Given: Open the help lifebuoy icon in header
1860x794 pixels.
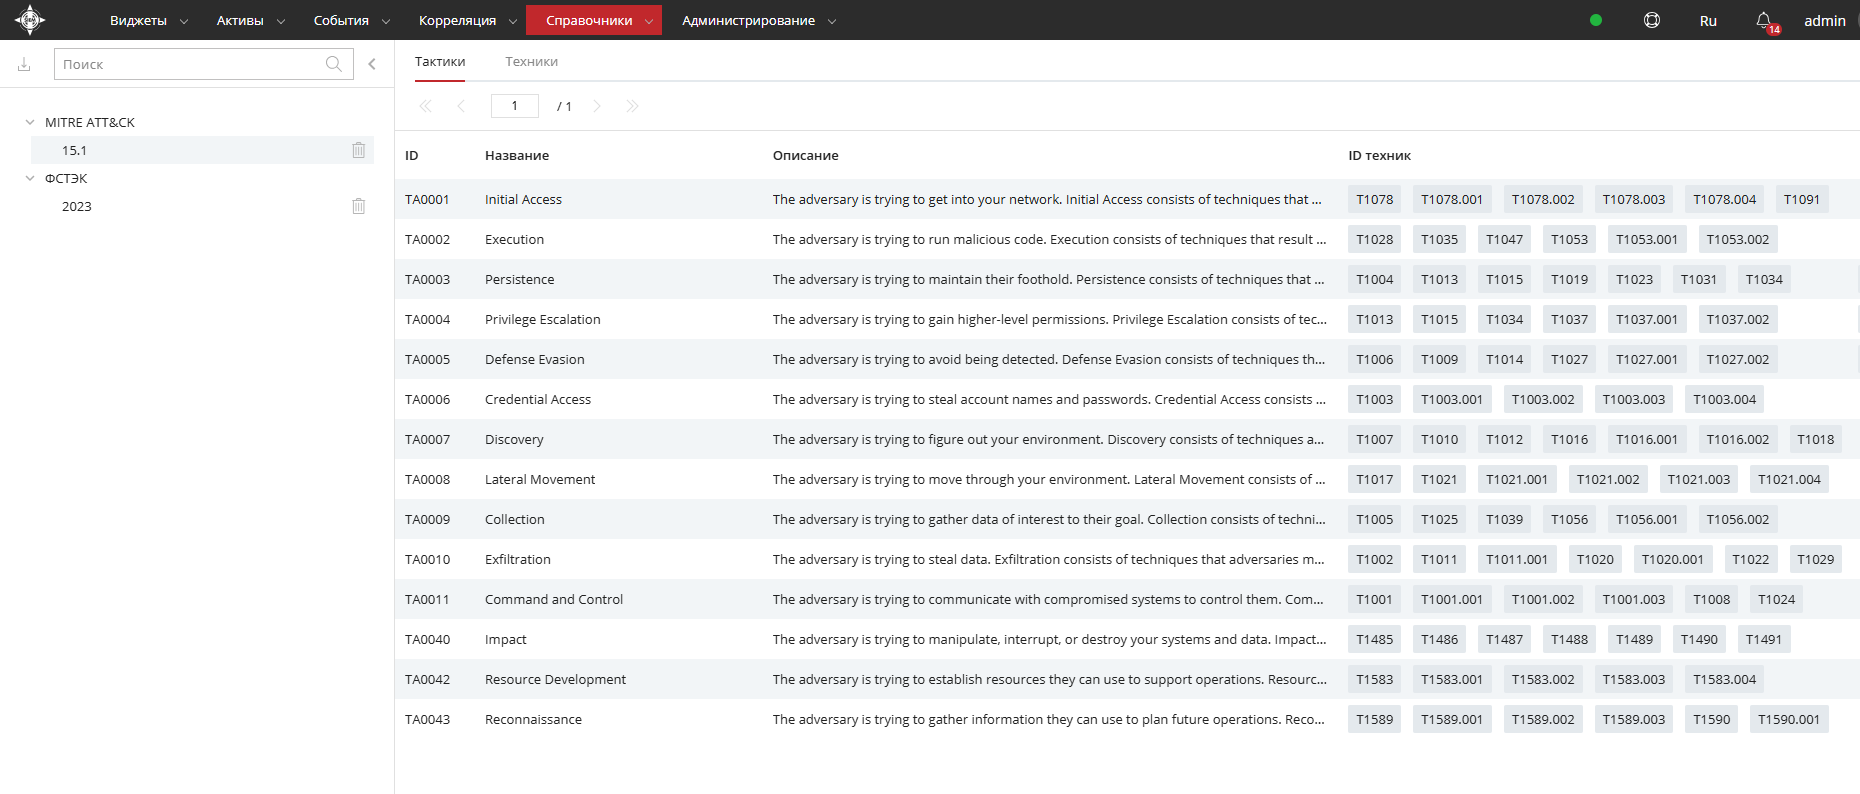Looking at the screenshot, I should click(x=1652, y=20).
